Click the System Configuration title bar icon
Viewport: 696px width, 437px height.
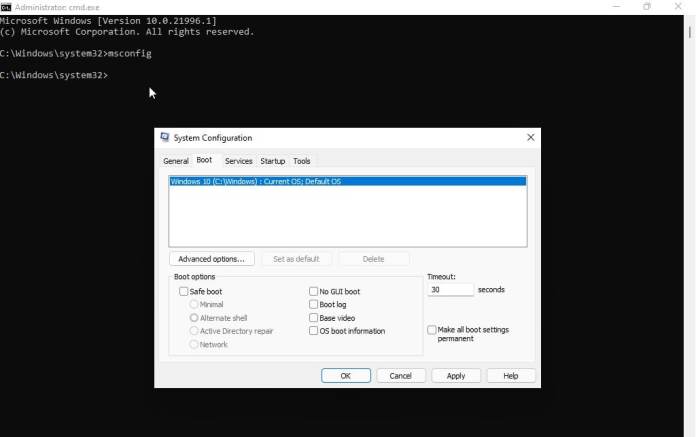(165, 137)
